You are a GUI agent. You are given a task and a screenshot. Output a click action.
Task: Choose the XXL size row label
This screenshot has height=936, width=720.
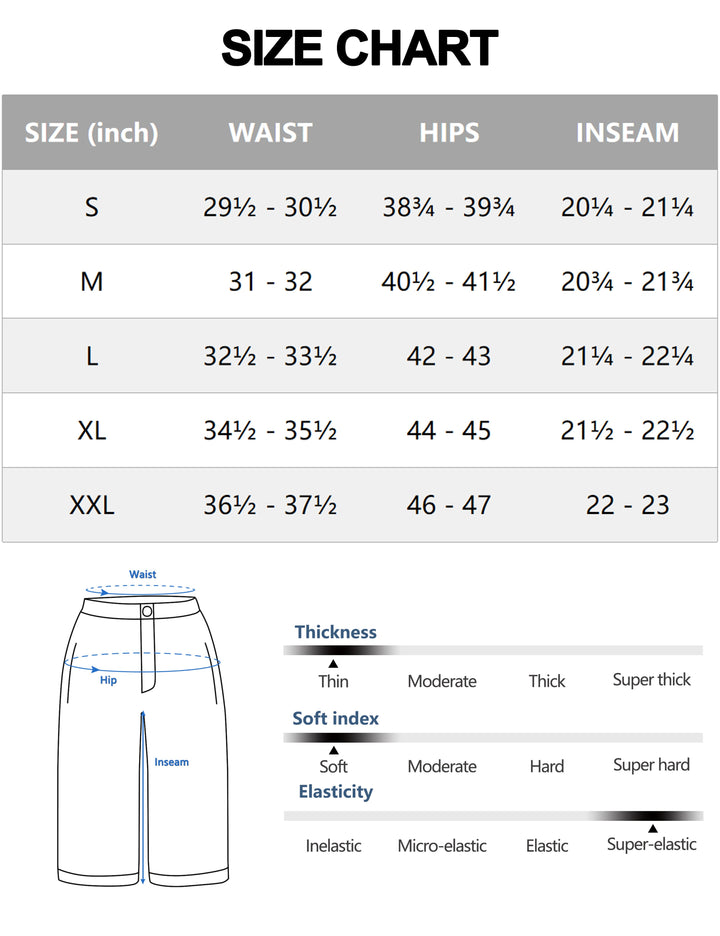[x=92, y=505]
